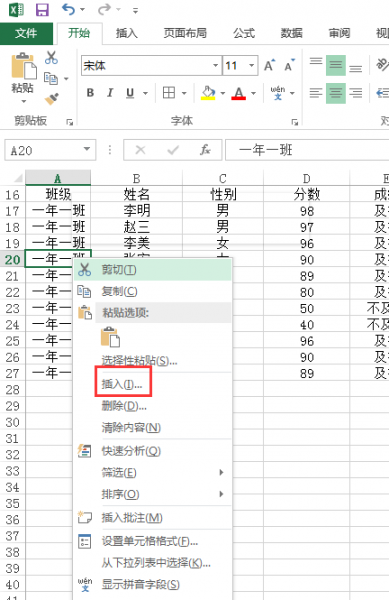Click the paste option icon in context menu
Viewport: 389px width, 600px height.
pos(110,337)
